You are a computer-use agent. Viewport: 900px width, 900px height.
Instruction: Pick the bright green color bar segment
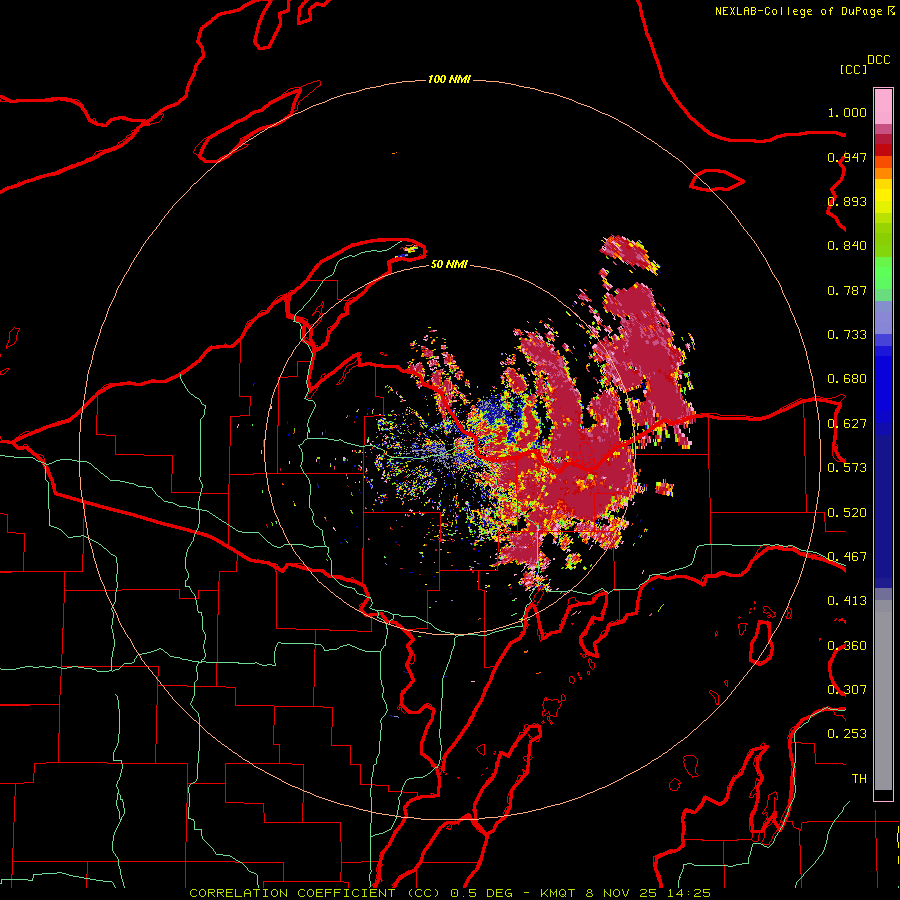883,273
